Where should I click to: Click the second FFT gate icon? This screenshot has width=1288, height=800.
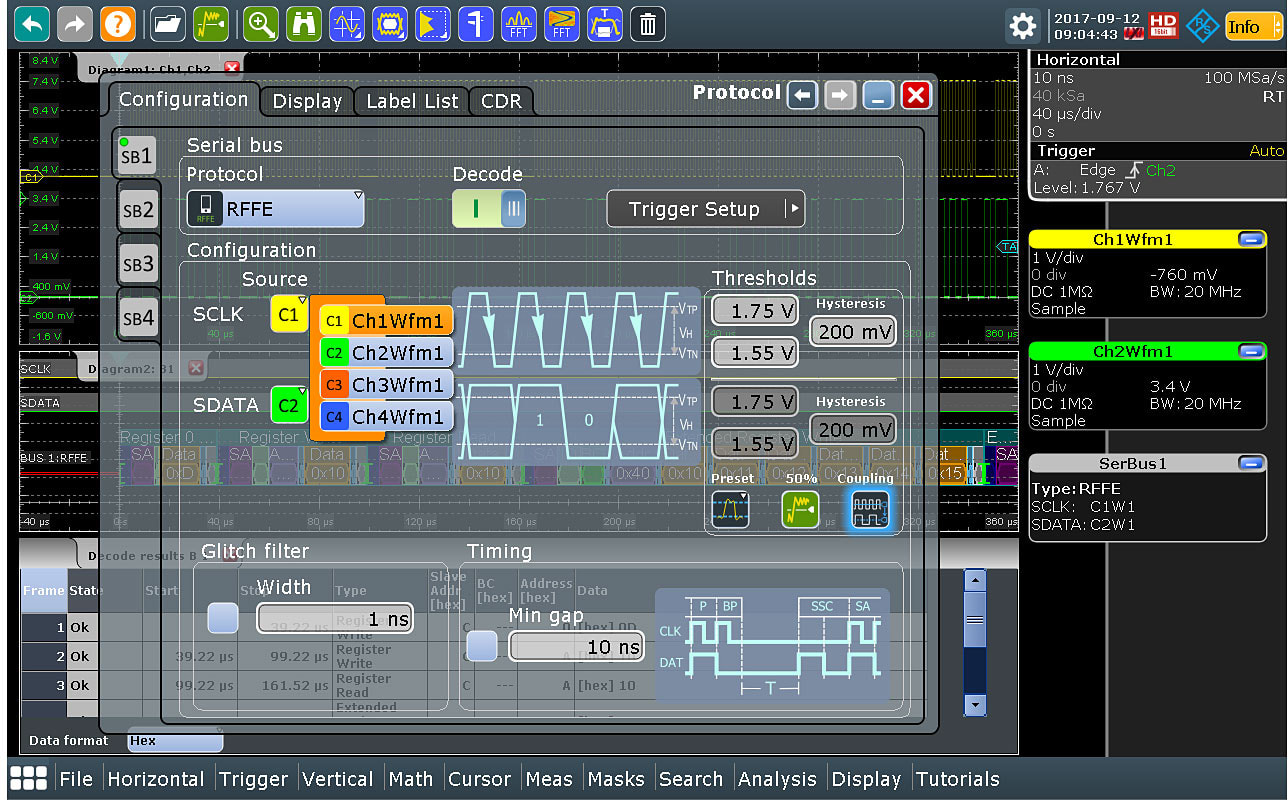(x=561, y=23)
